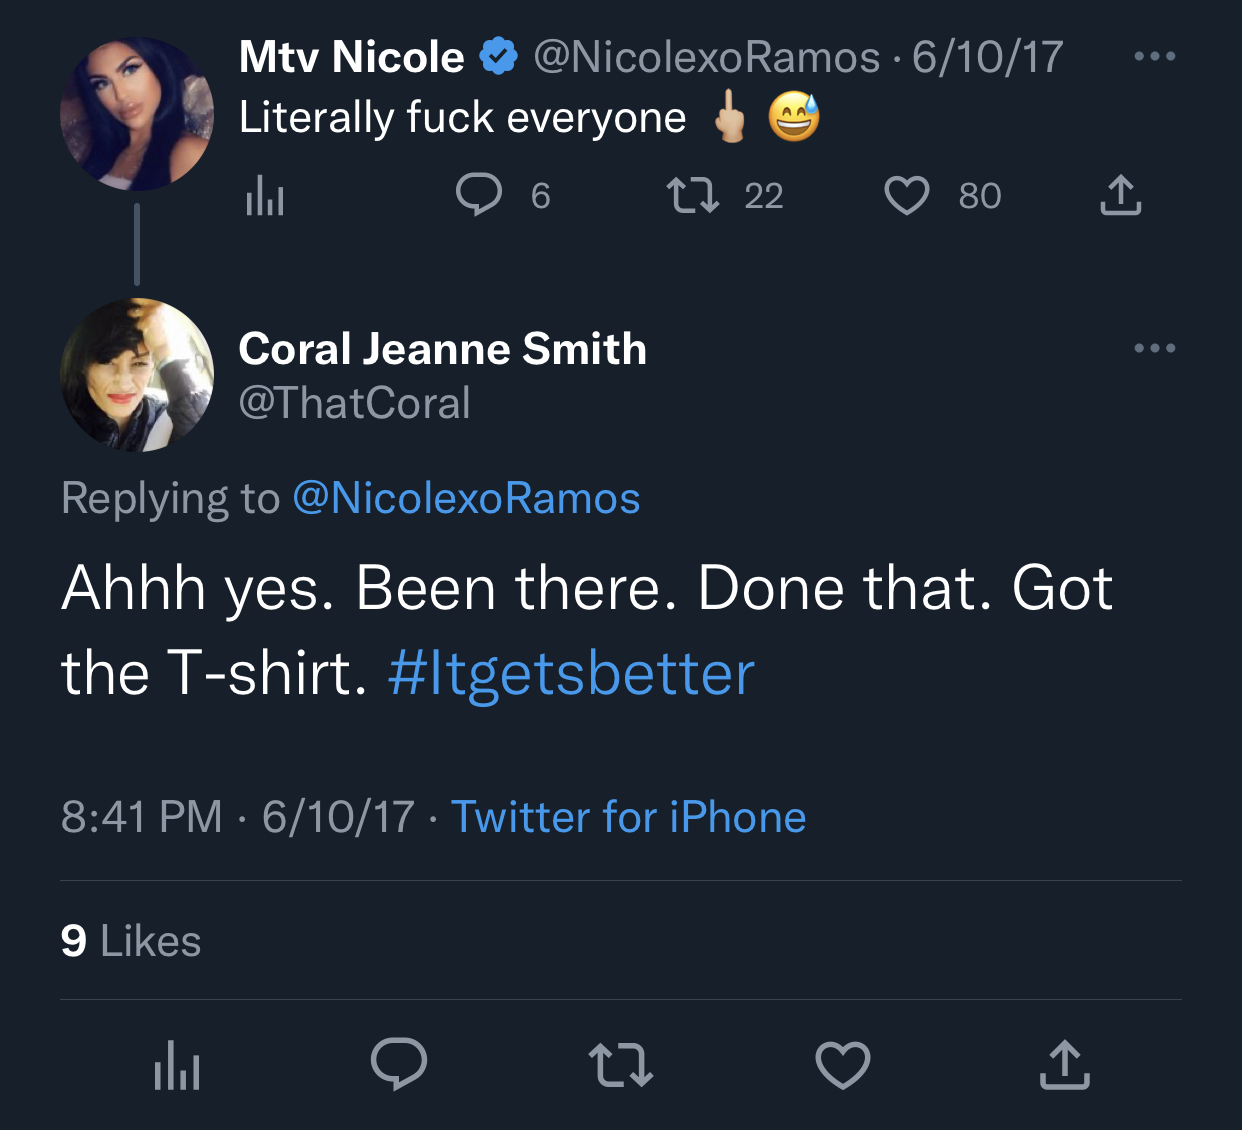View analytics icon below Coral's reply
Viewport: 1242px width, 1130px height.
pyautogui.click(x=177, y=1065)
